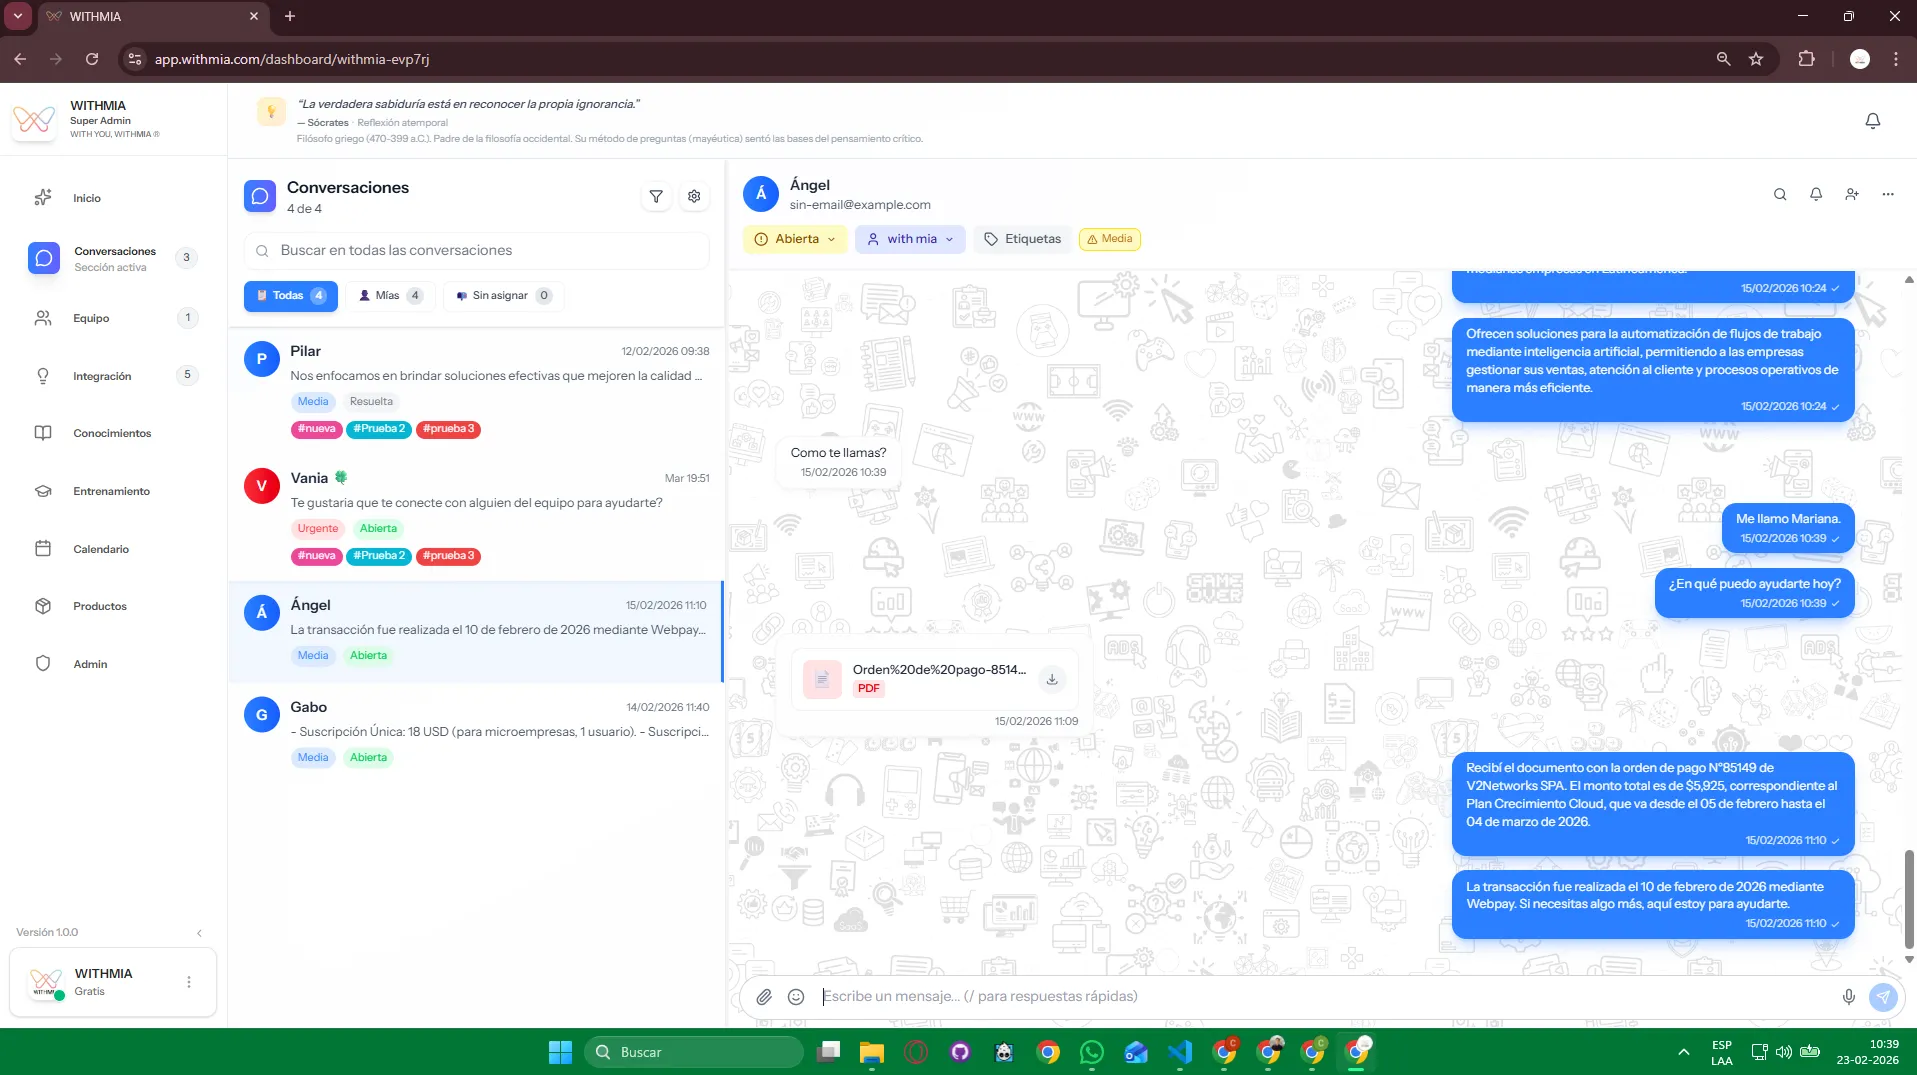Collapse the sidebar with the chevron arrow
1917x1075 pixels.
[x=199, y=933]
